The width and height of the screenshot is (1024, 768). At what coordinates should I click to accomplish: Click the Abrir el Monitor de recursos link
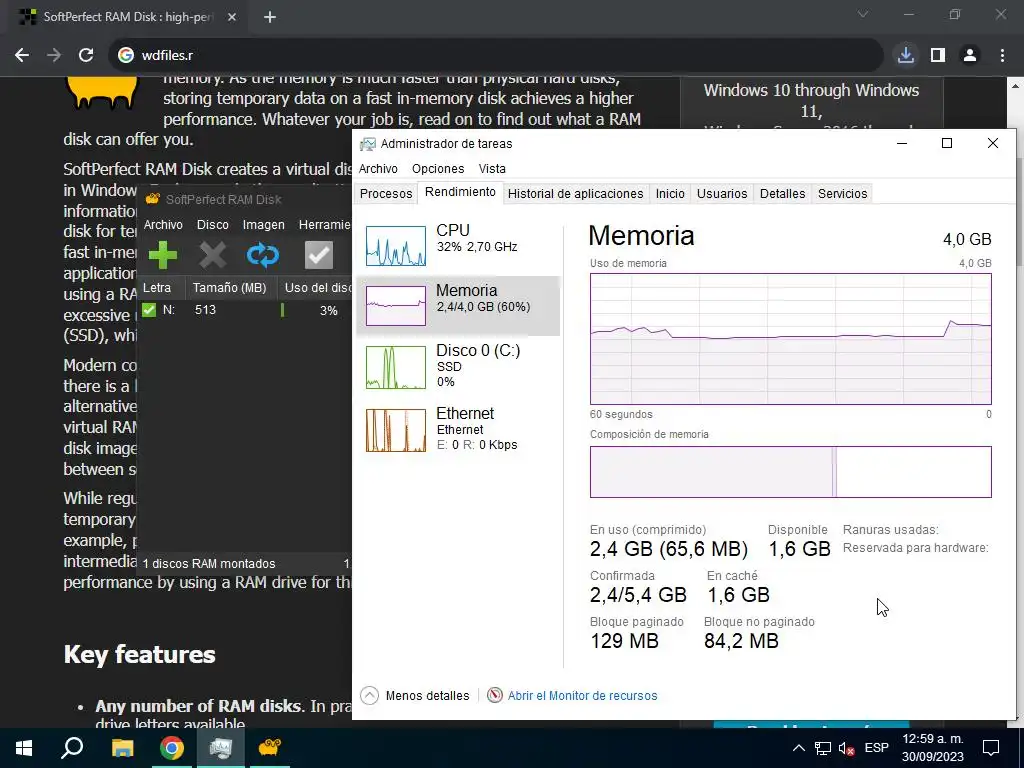583,696
